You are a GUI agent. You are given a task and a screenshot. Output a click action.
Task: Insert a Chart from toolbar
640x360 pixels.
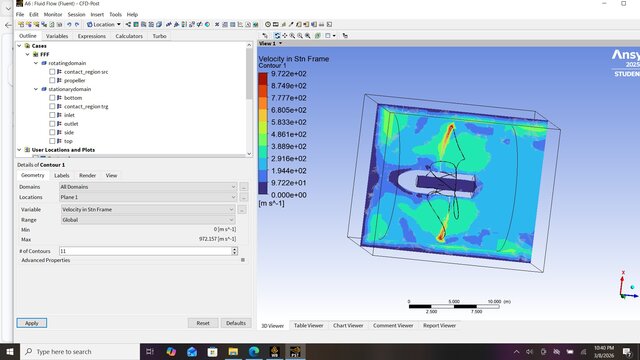click(240, 24)
